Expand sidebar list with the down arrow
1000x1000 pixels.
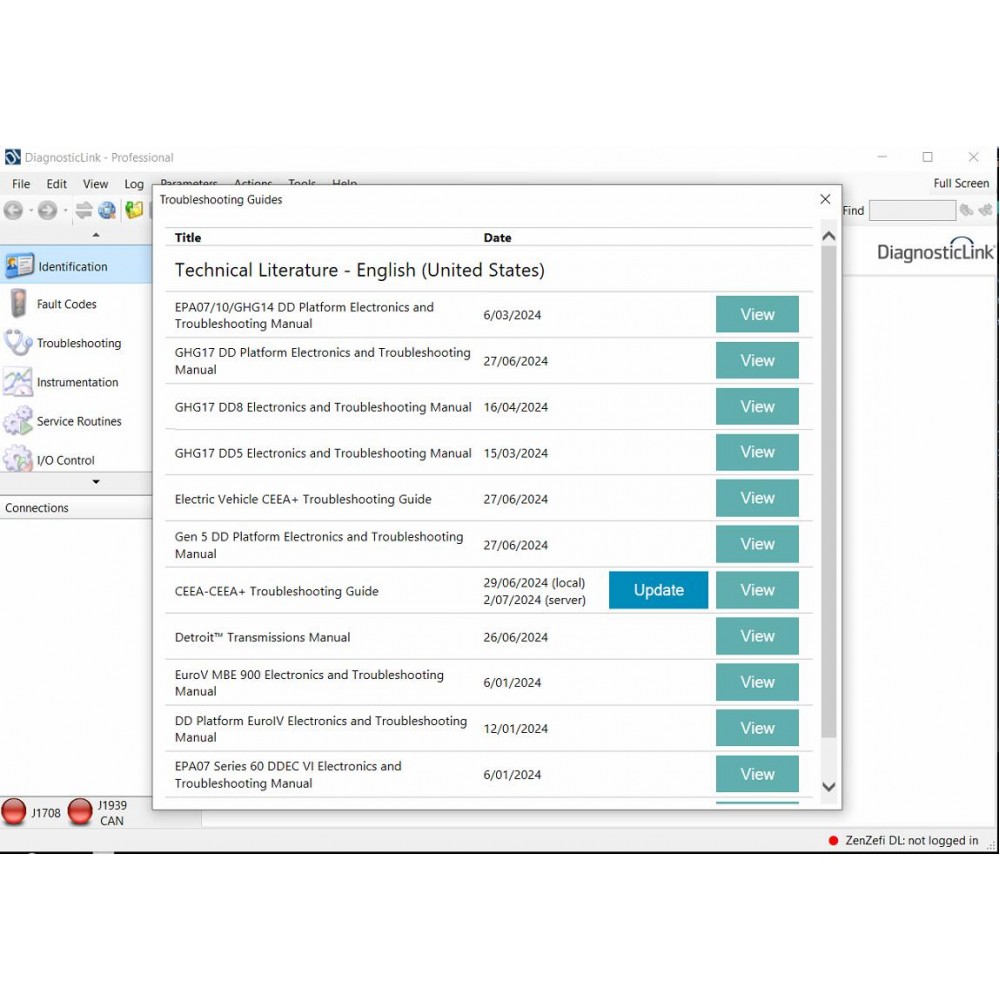click(x=96, y=482)
